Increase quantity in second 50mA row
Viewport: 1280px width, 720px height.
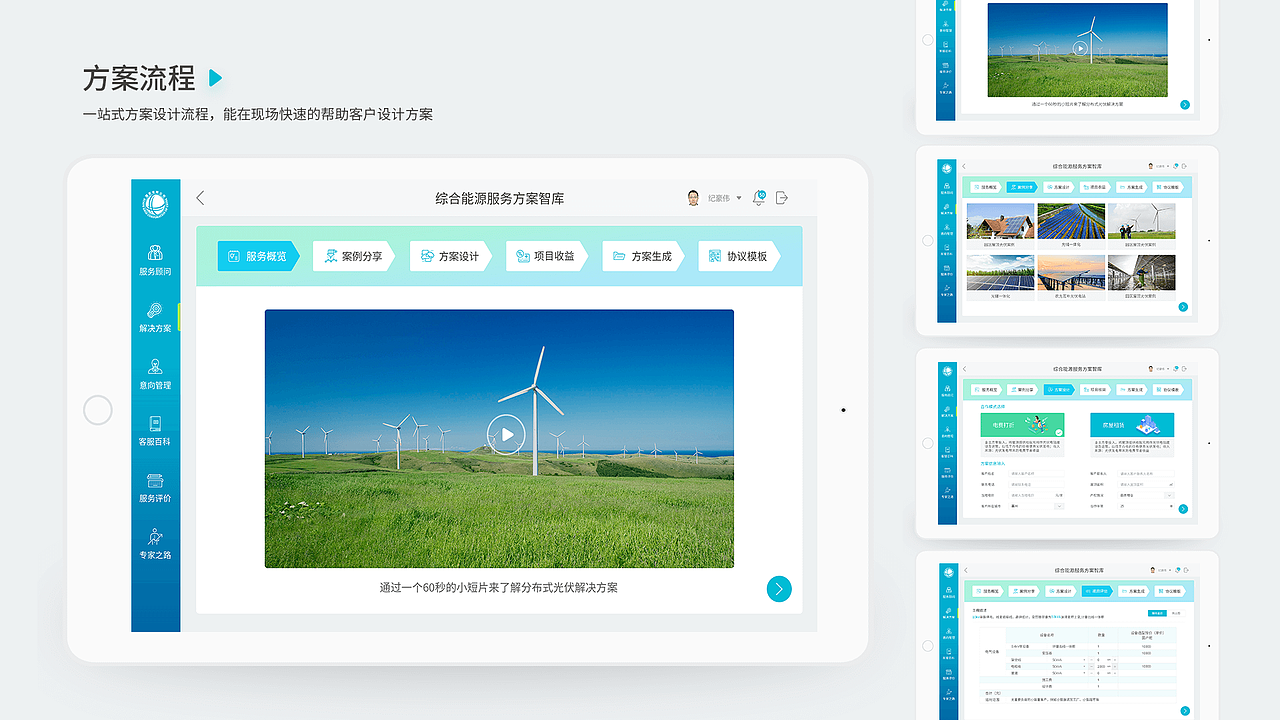click(x=1114, y=666)
